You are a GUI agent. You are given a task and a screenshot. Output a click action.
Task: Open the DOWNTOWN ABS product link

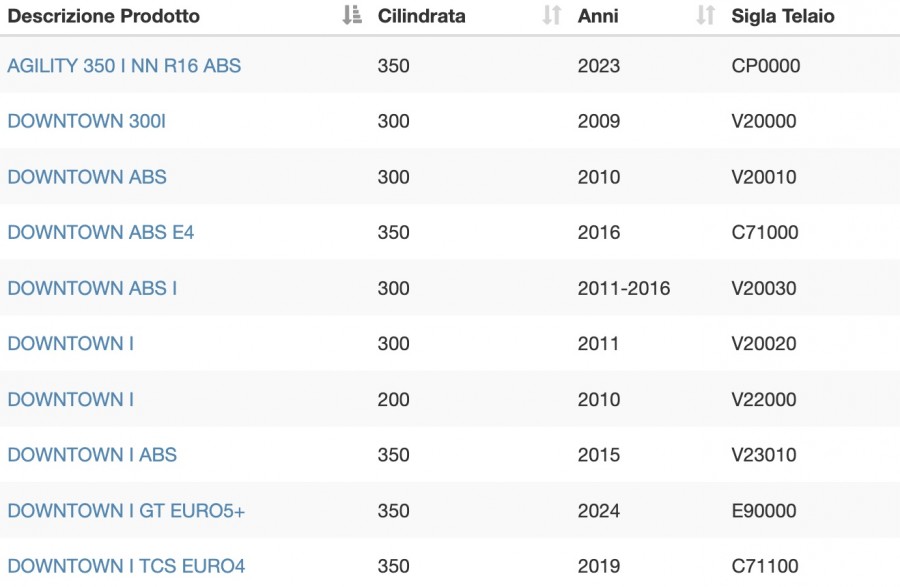(87, 177)
